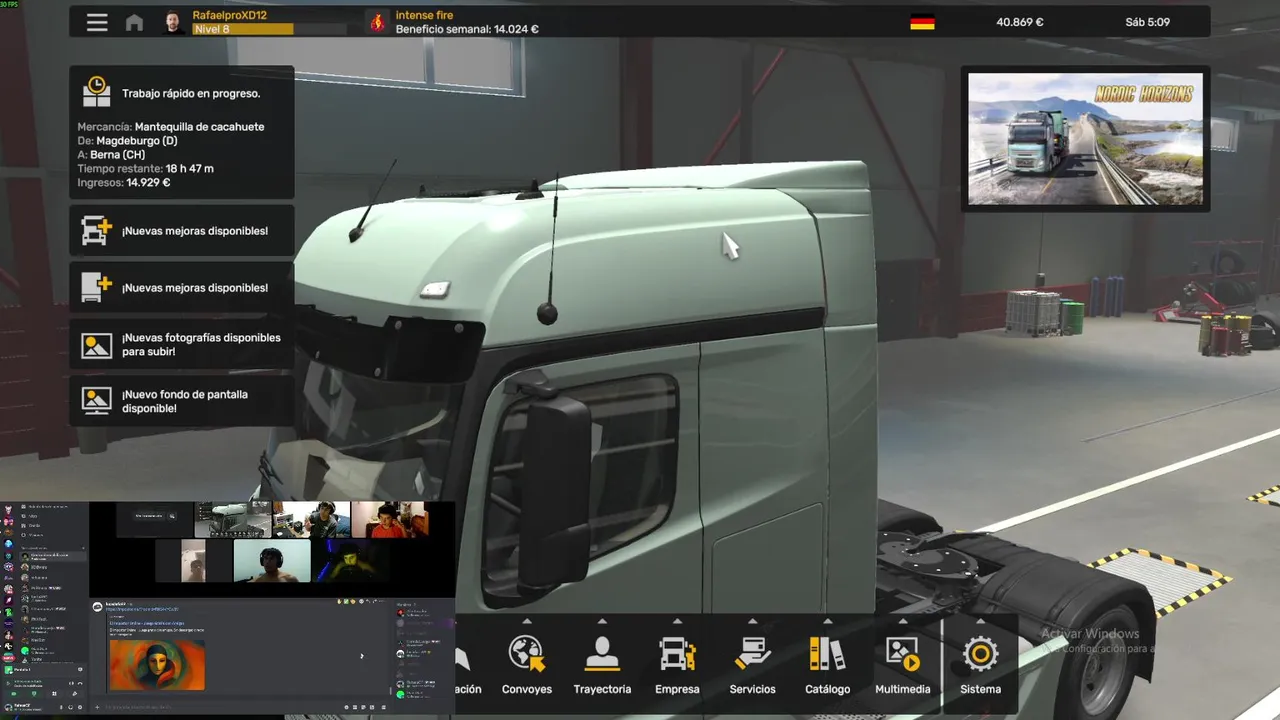Select the truck stream thumbnail in Discord
Viewport: 1280px width, 720px height.
tap(232, 519)
